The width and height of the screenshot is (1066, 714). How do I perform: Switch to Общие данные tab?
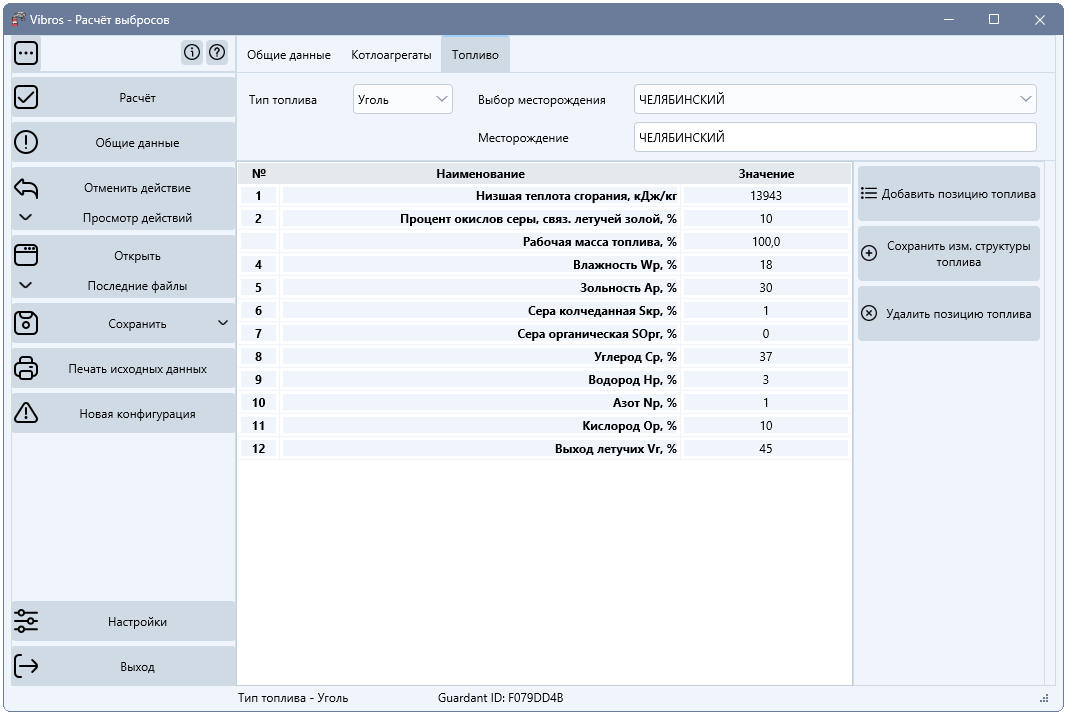(289, 54)
